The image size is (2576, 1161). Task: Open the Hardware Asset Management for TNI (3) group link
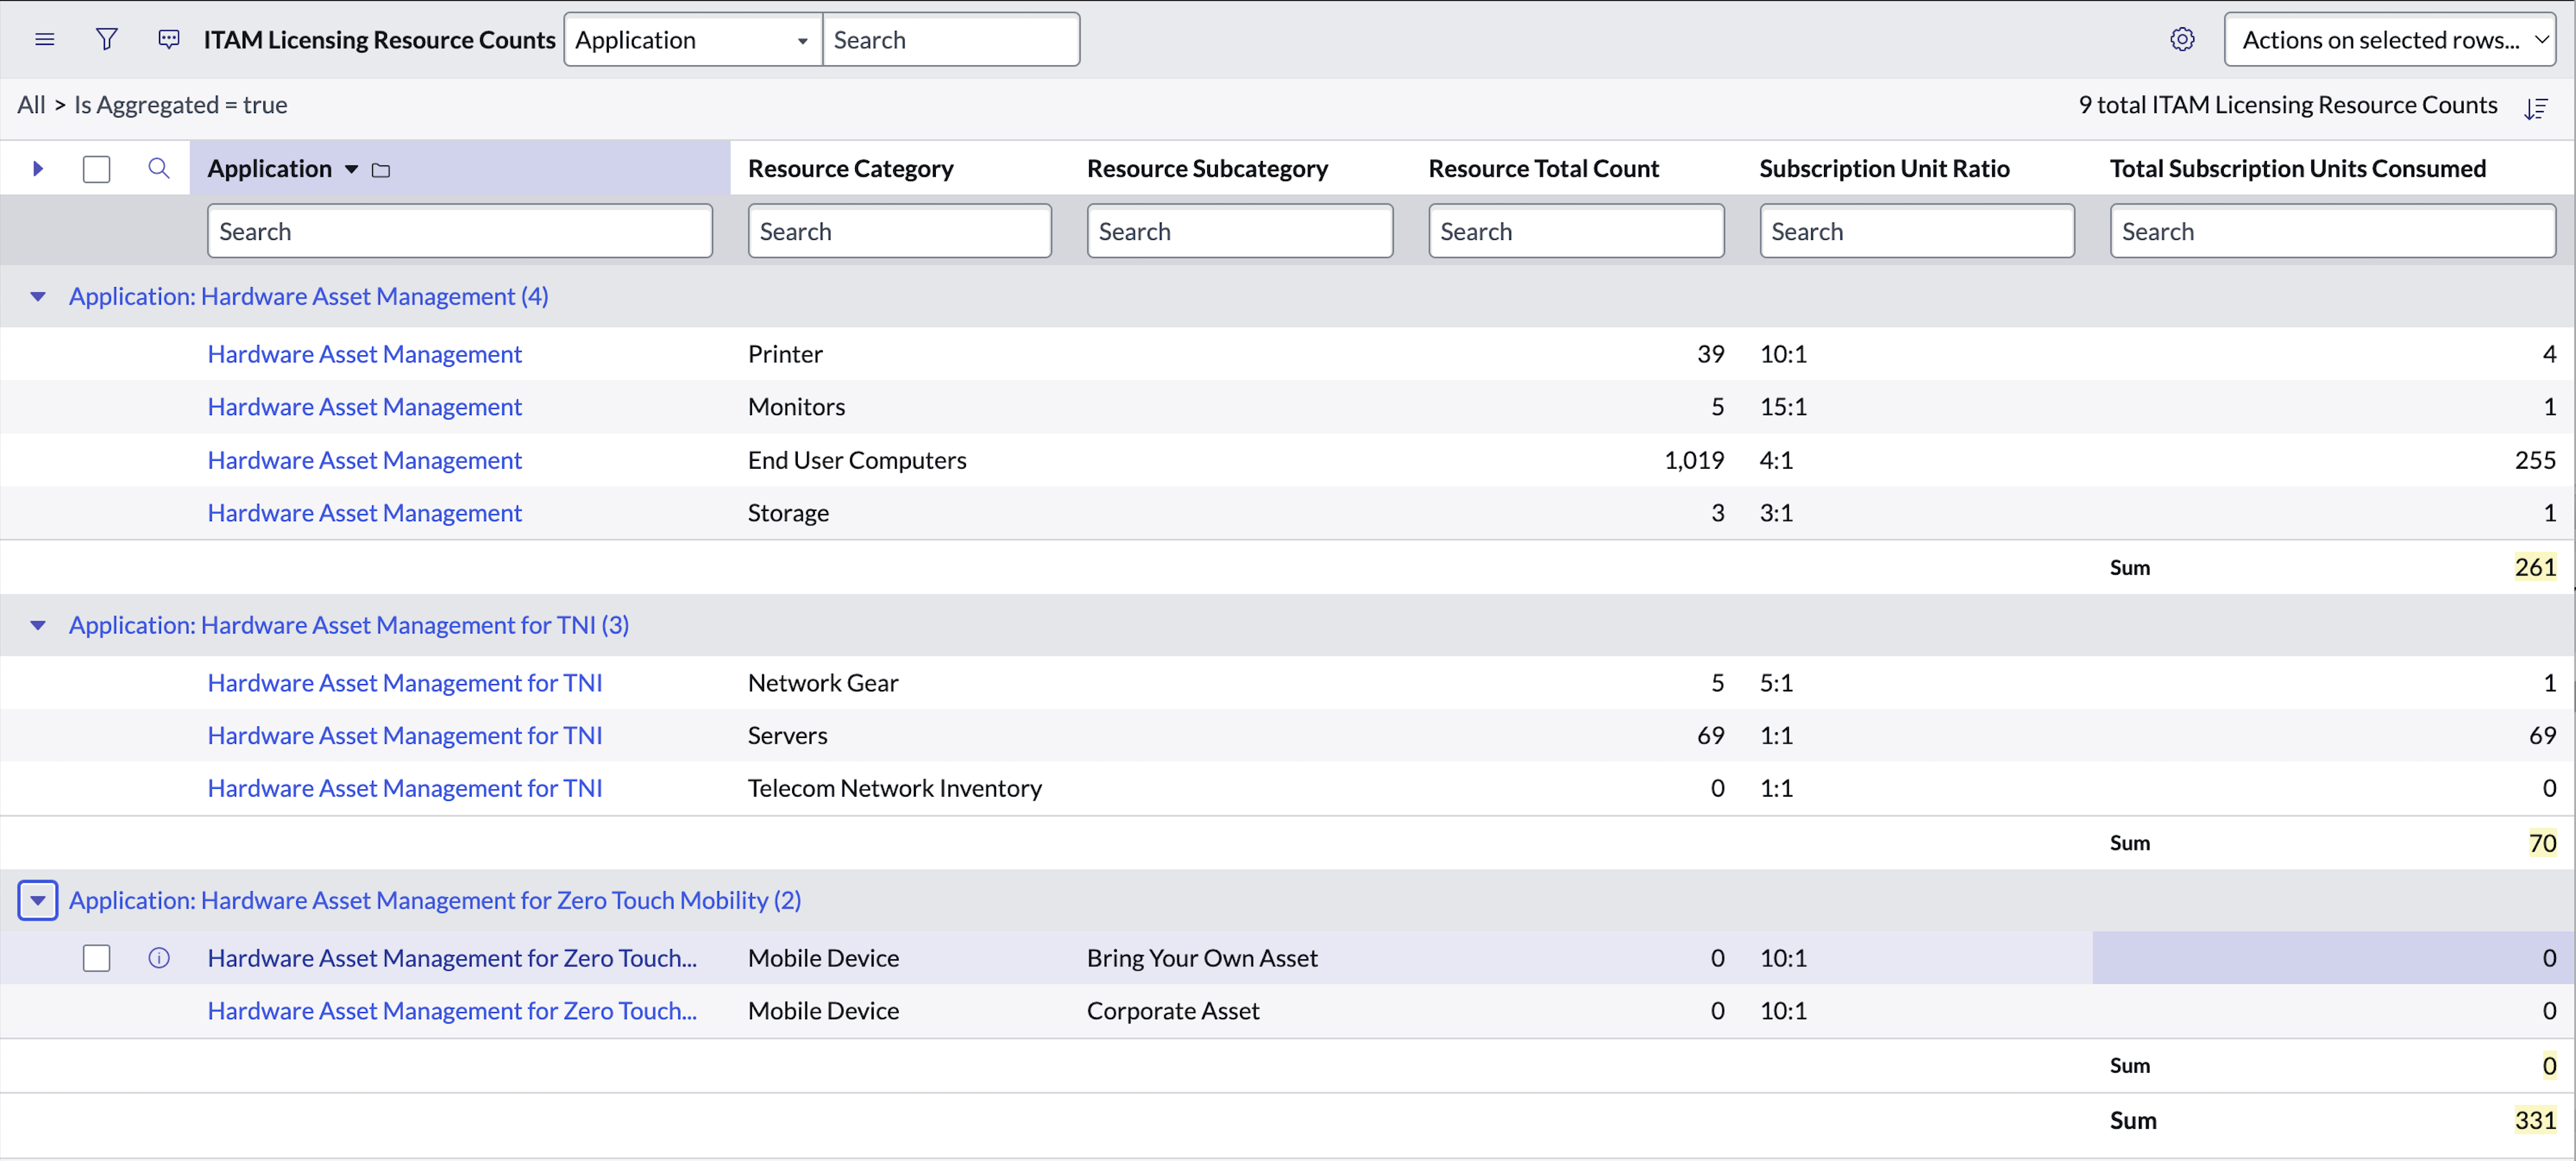tap(349, 625)
